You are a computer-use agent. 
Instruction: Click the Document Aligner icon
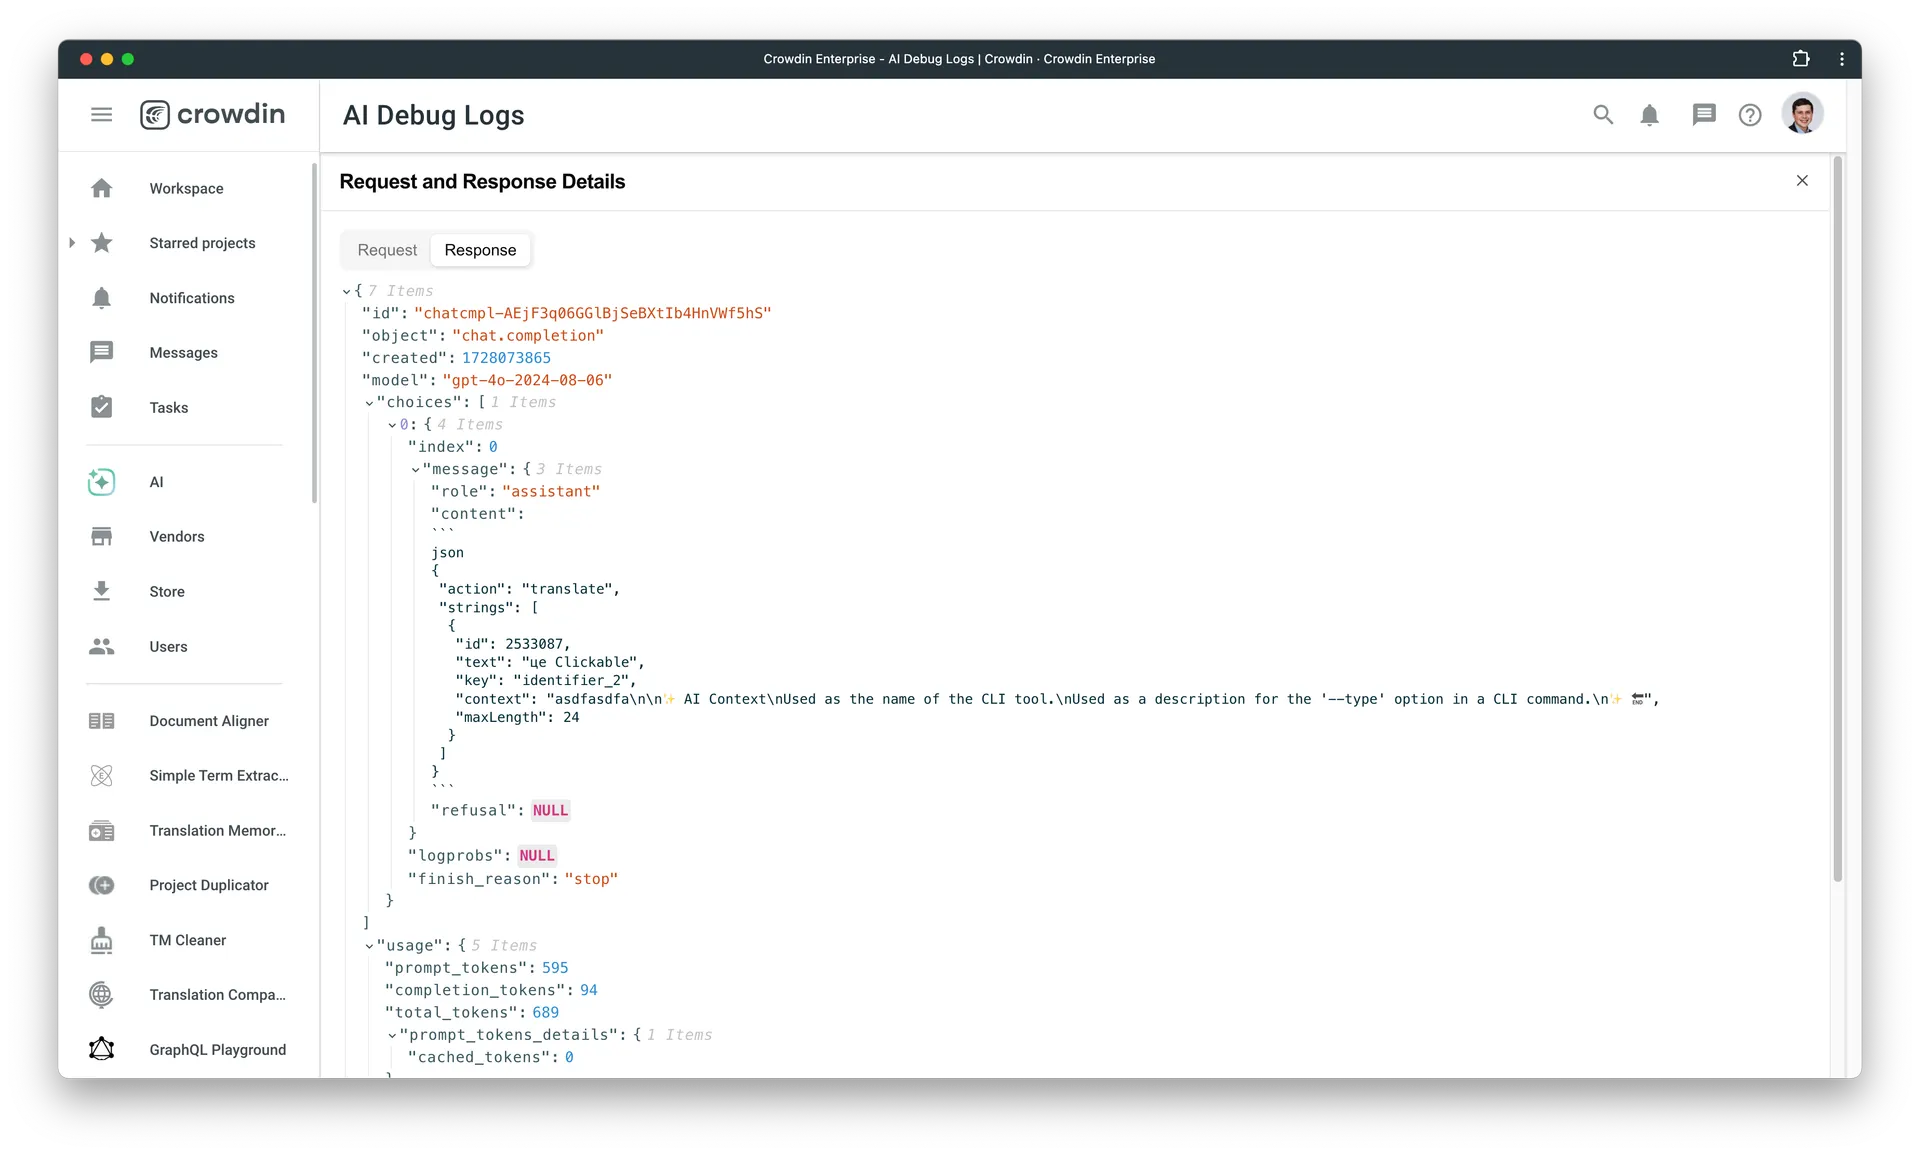click(101, 721)
